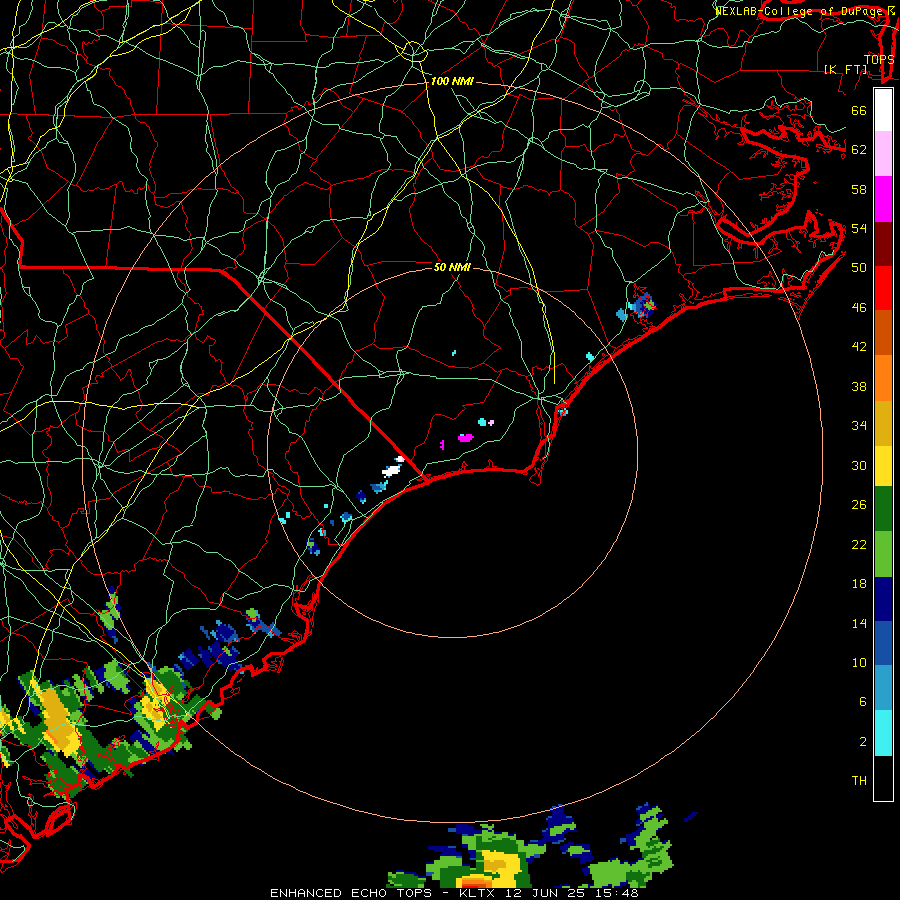900x900 pixels.
Task: Click the cyan legend swatch
Action: [883, 733]
